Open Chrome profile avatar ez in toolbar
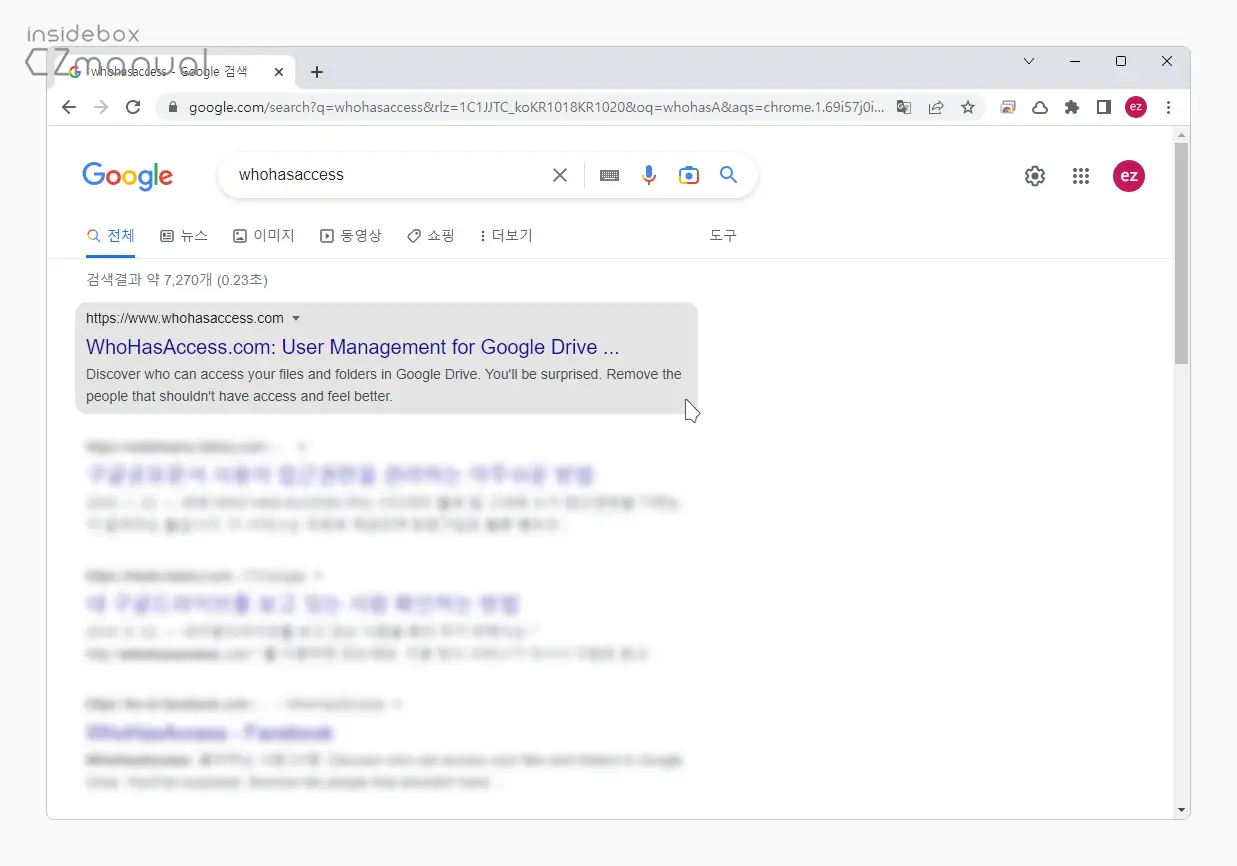The height and width of the screenshot is (866, 1237). click(1136, 107)
